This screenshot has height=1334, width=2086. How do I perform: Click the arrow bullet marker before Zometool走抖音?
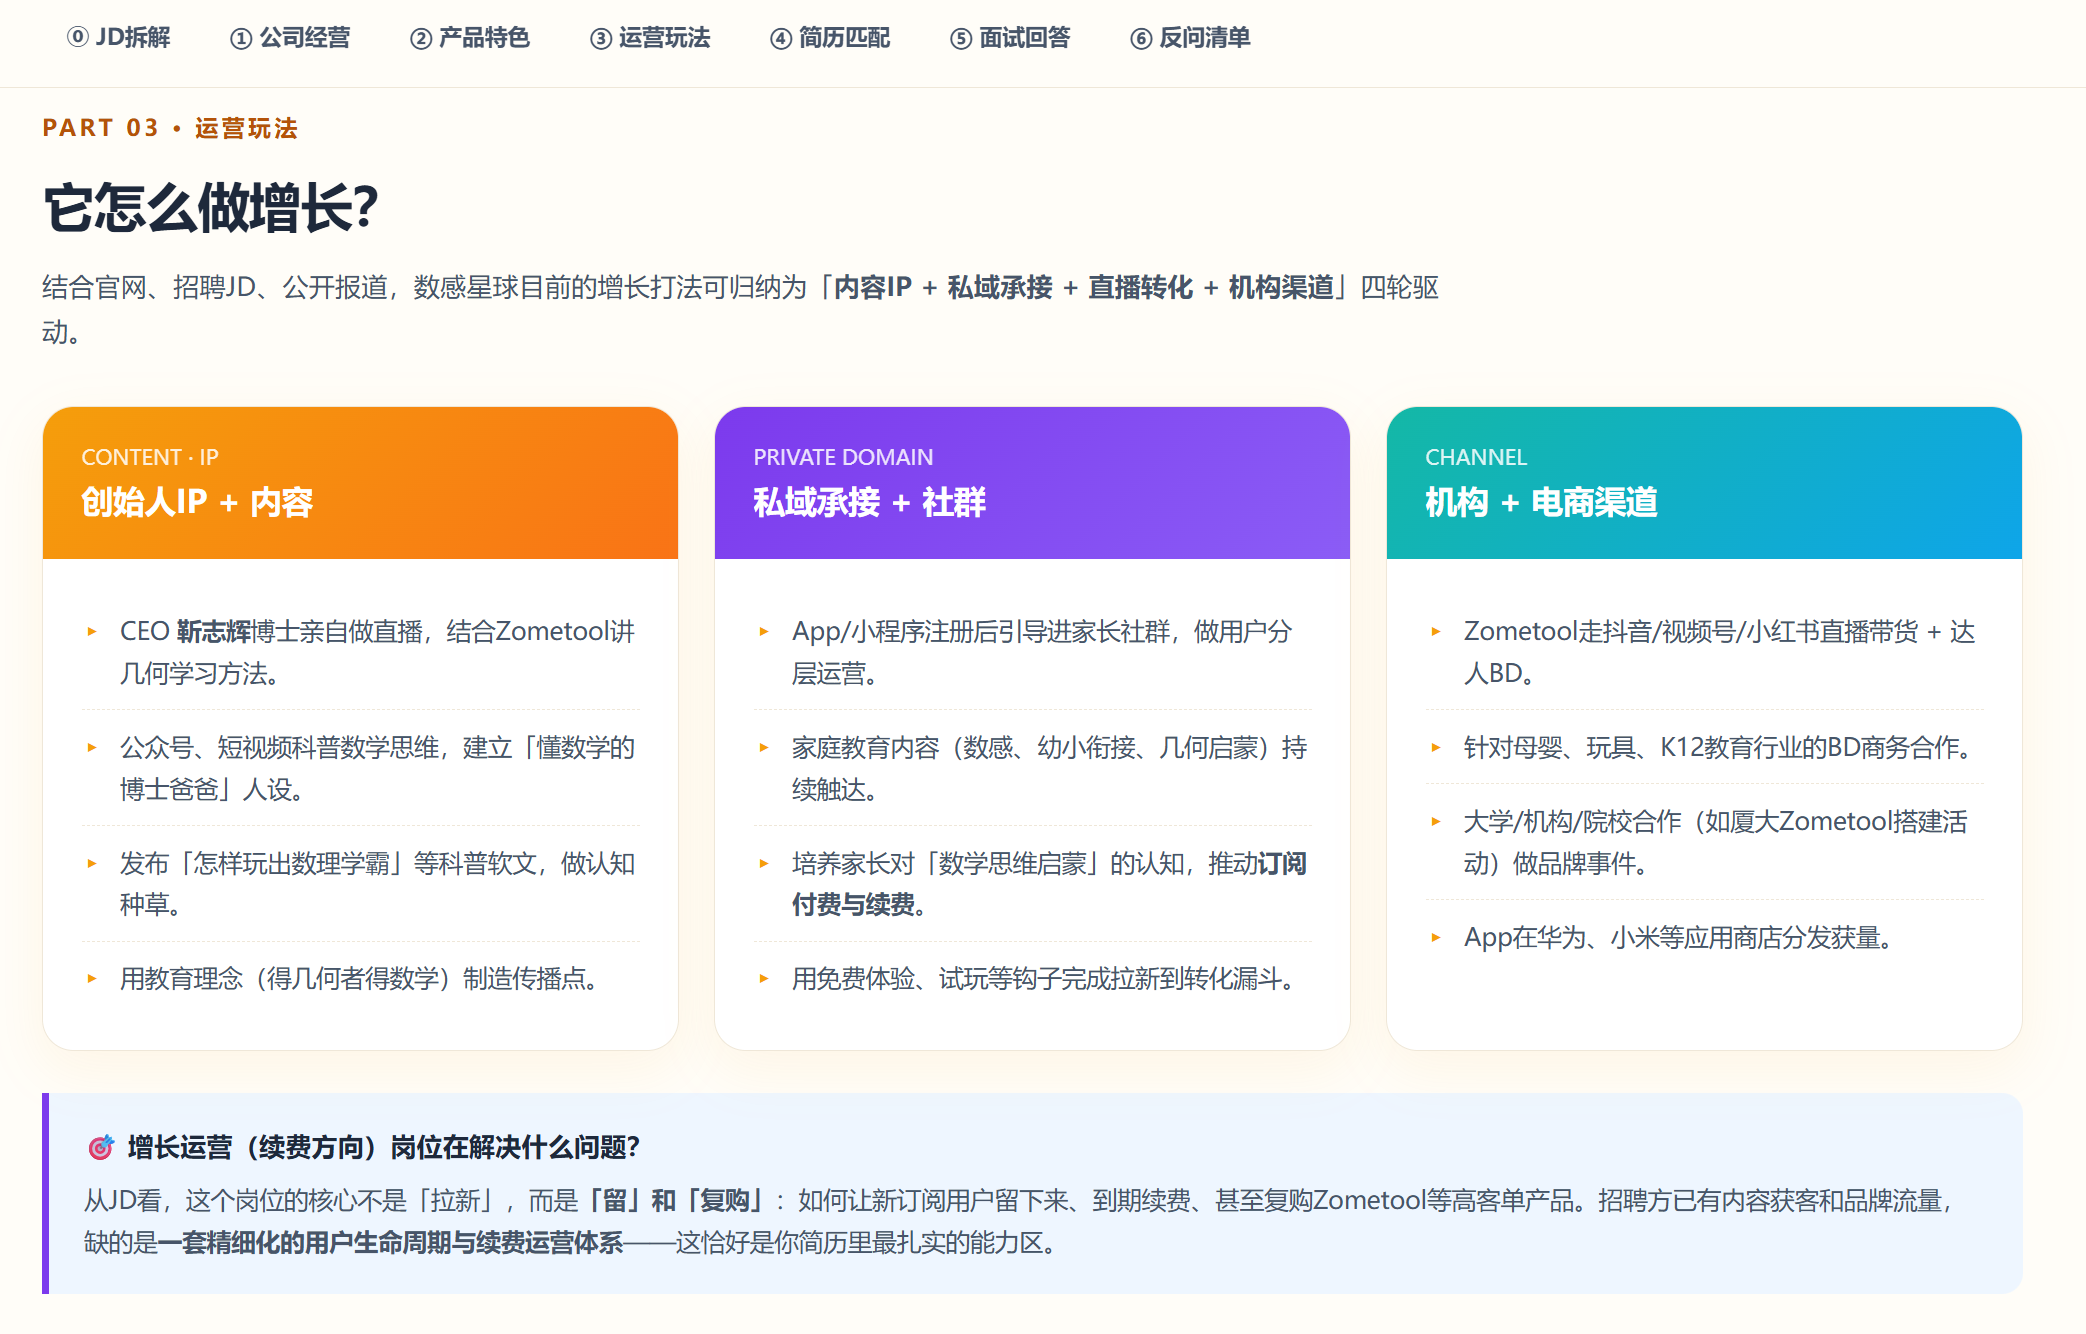1436,631
